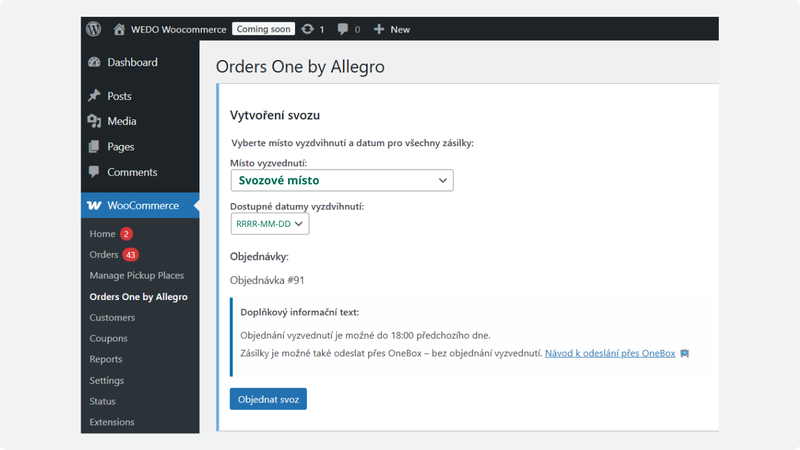The height and width of the screenshot is (450, 800).
Task: Go to Dashboard in sidebar
Action: tap(132, 62)
